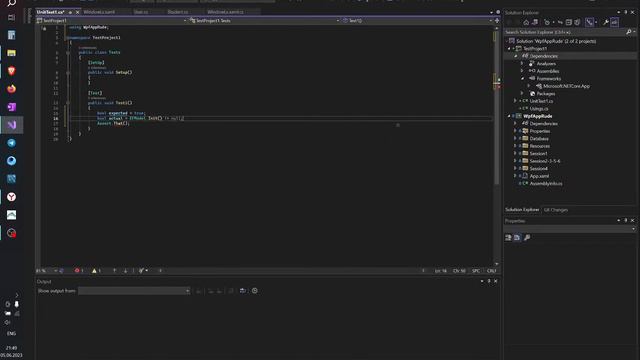Select the AssemblyInfo.cs file
Image resolution: width=640 pixels, height=360 pixels.
545,184
